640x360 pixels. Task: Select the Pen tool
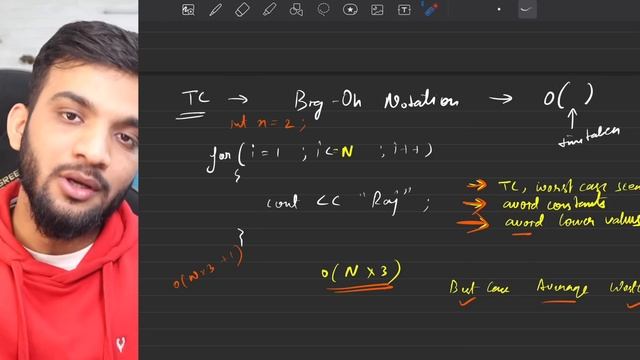click(216, 10)
